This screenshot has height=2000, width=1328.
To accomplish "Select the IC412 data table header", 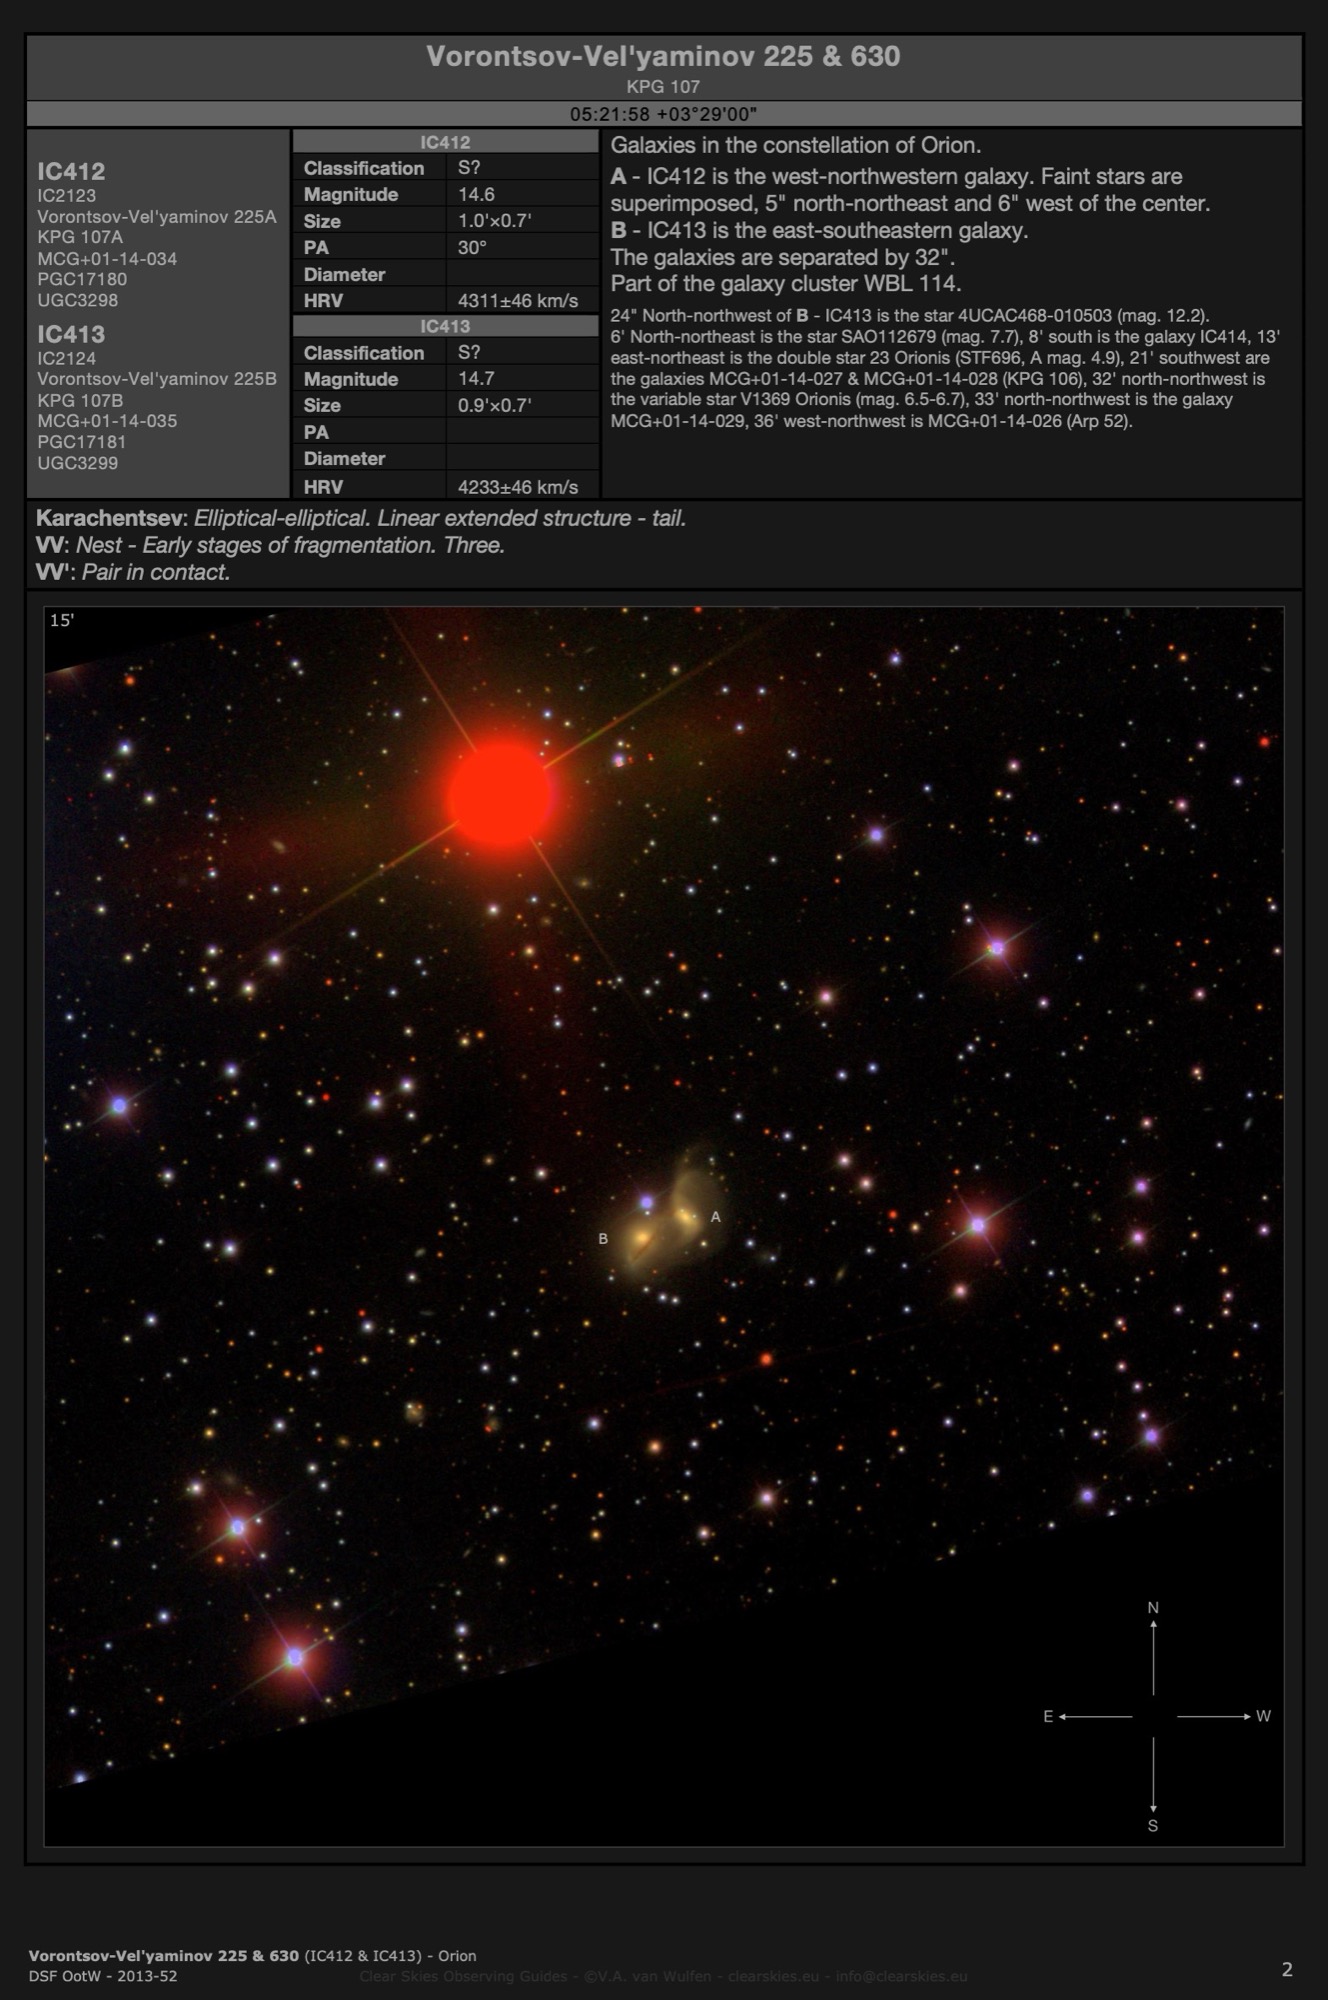I will 445,142.
